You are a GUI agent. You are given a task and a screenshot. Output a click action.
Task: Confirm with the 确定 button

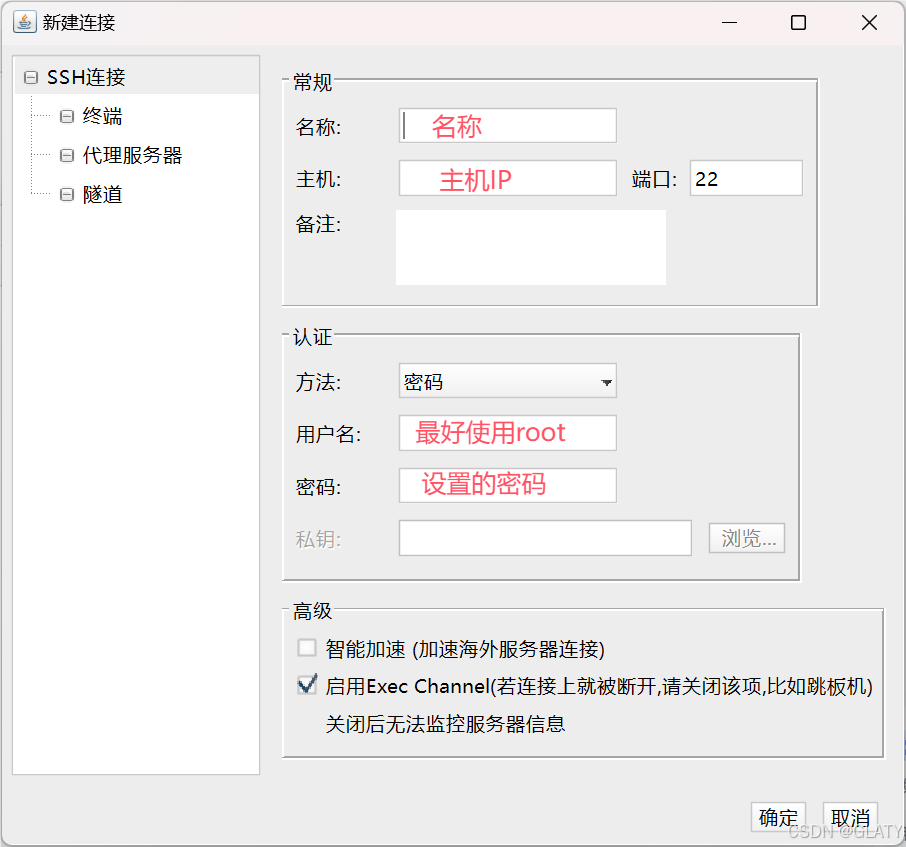(778, 817)
